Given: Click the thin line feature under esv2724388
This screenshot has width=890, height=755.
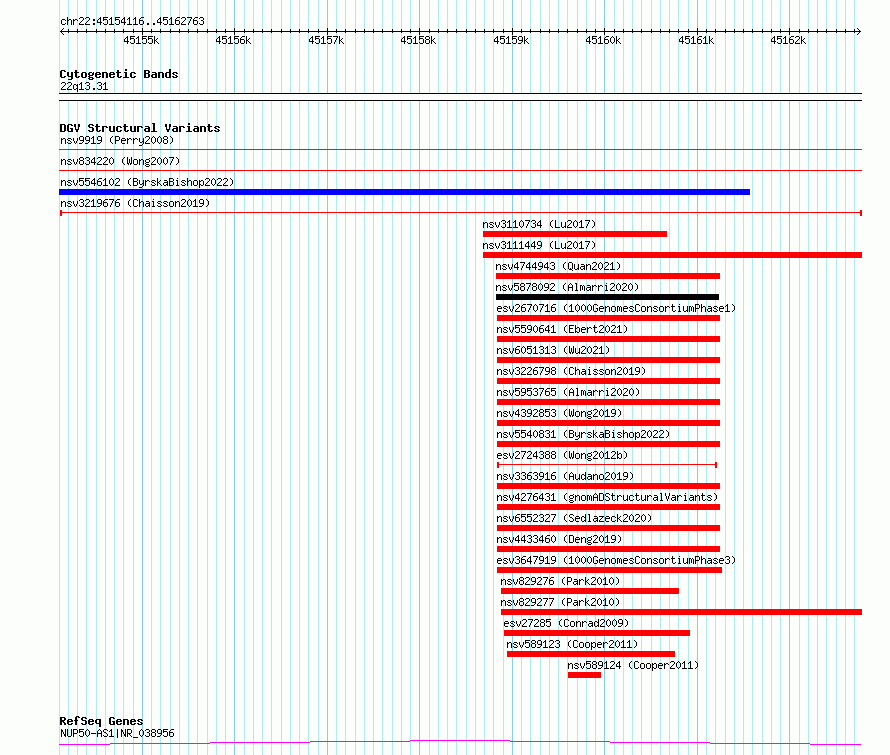Looking at the screenshot, I should (607, 465).
